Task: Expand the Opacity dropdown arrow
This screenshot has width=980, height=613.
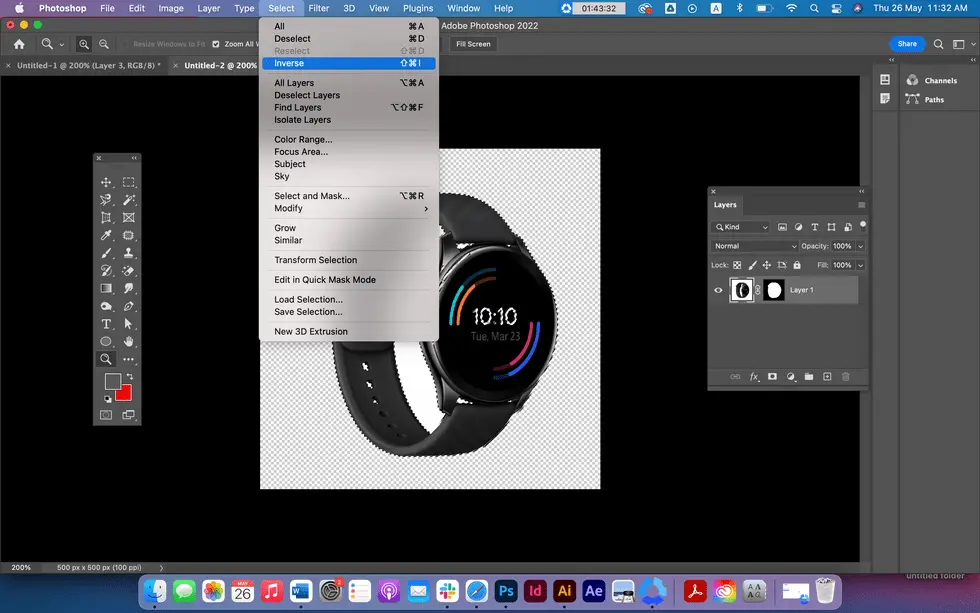Action: pyautogui.click(x=860, y=246)
